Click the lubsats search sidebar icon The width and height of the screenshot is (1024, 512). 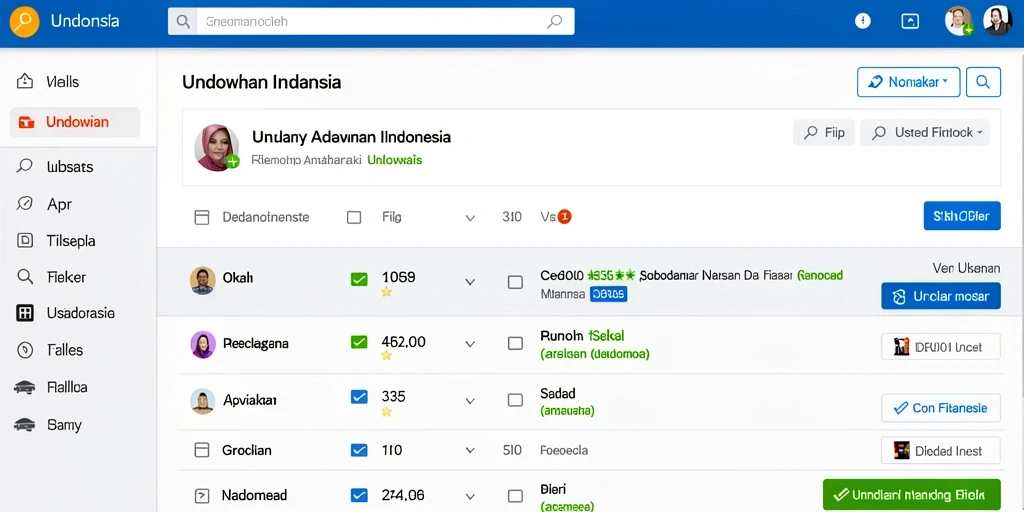(24, 166)
